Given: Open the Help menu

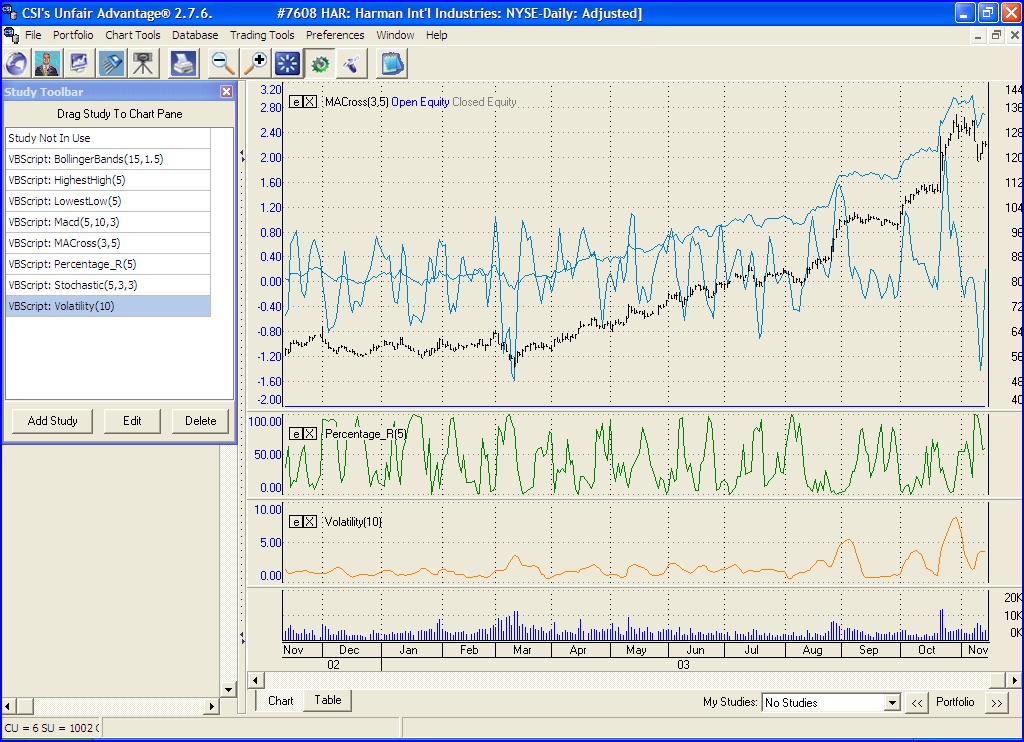Looking at the screenshot, I should pos(436,35).
